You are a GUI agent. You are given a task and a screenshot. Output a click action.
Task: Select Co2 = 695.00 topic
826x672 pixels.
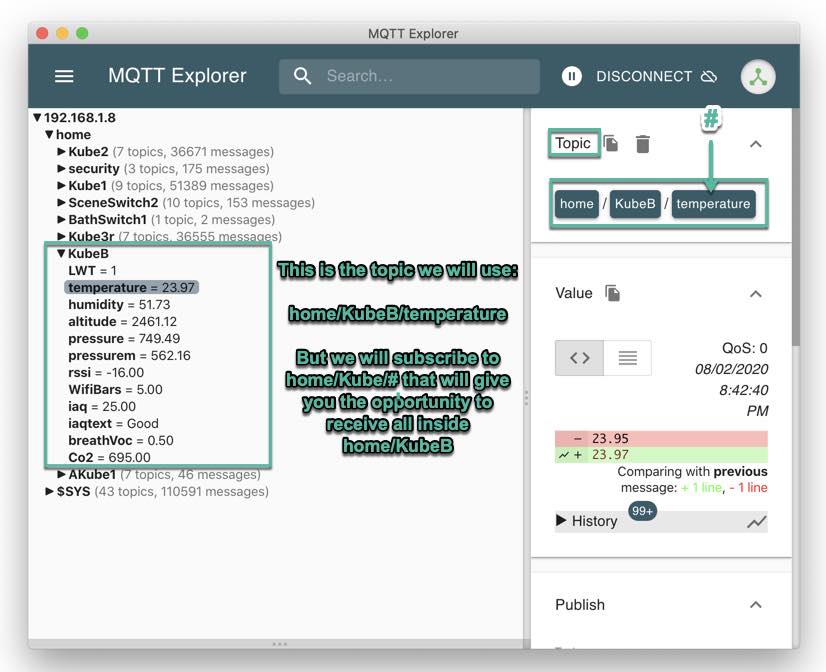(x=109, y=458)
